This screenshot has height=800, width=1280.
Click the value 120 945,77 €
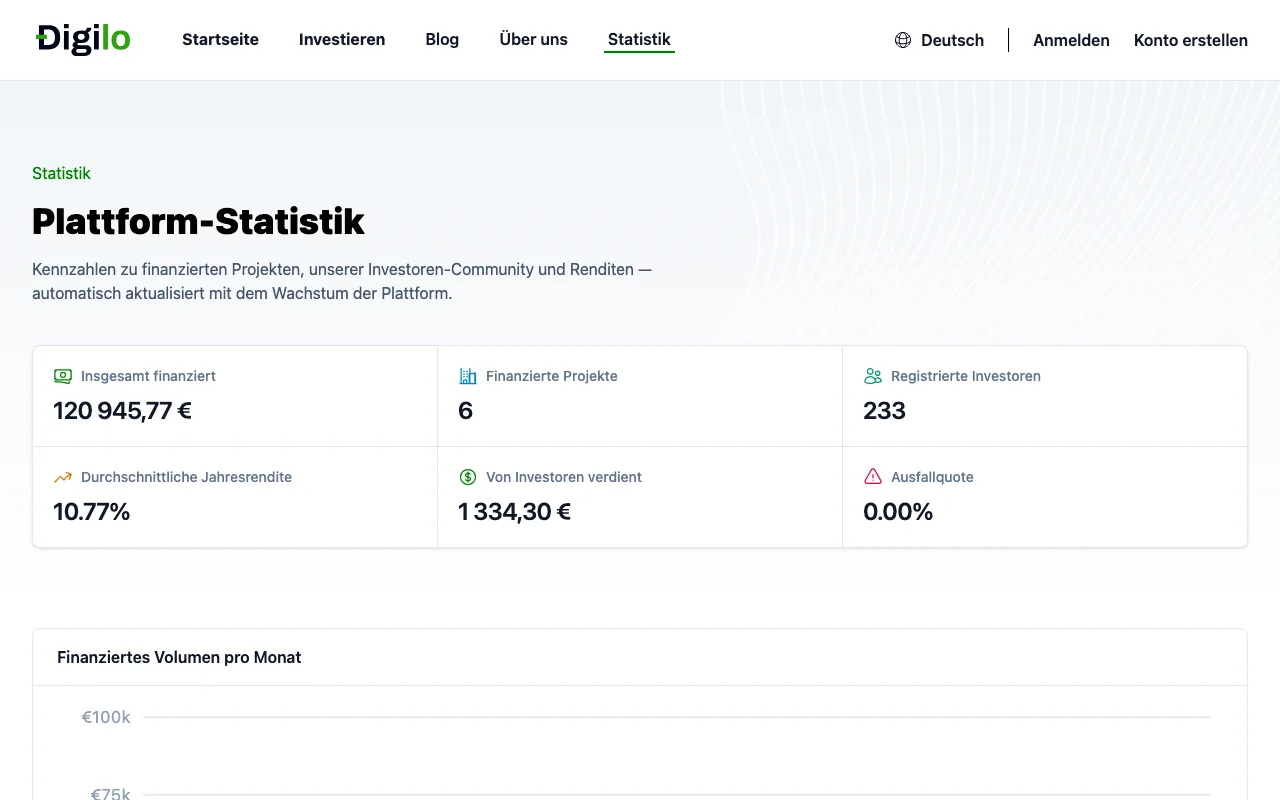(x=122, y=410)
